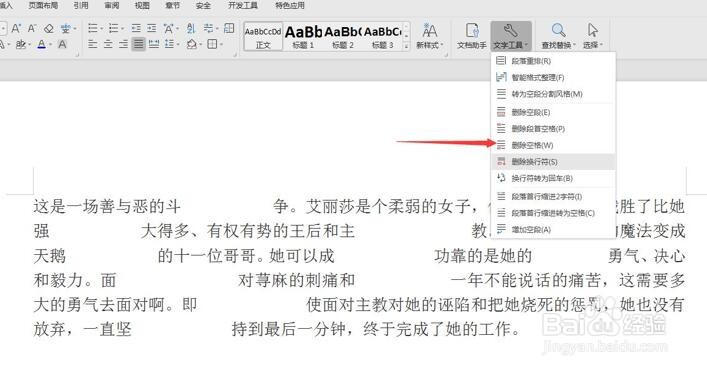Open the 查找替换 find and replace dropdown

[559, 36]
